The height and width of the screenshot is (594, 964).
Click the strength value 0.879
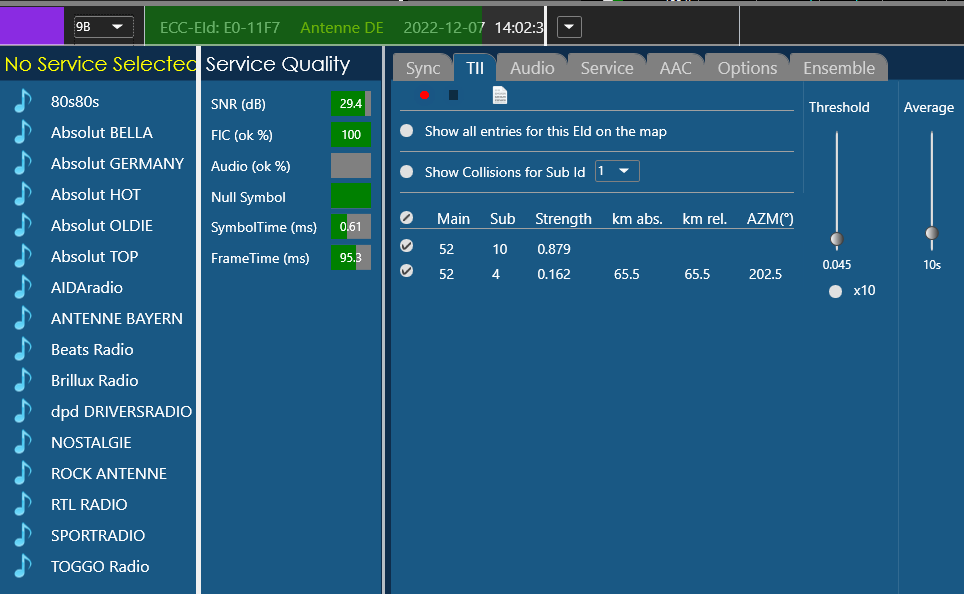click(554, 249)
